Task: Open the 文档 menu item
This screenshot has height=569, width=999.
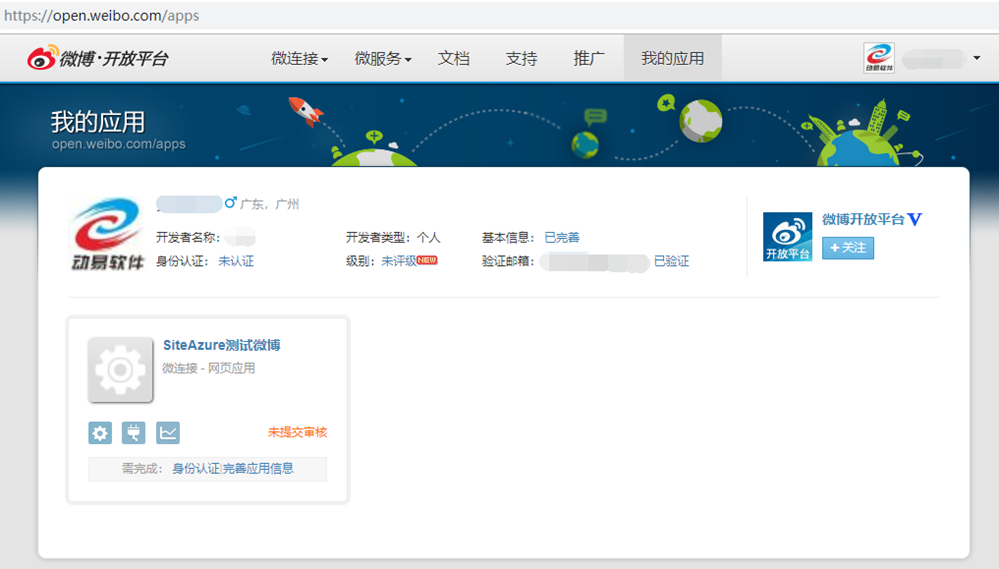Action: (453, 58)
